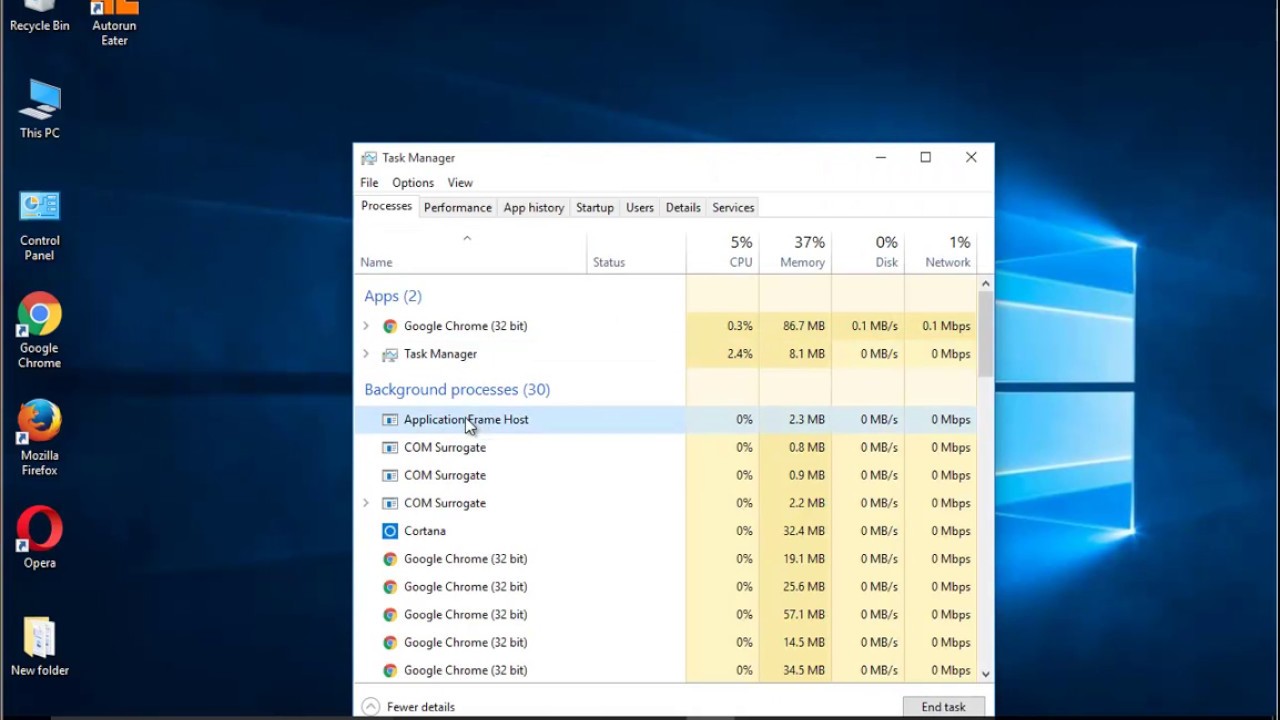This screenshot has height=720, width=1280.
Task: Expand the COM Surrogate 2.2 MB entry
Action: point(366,503)
